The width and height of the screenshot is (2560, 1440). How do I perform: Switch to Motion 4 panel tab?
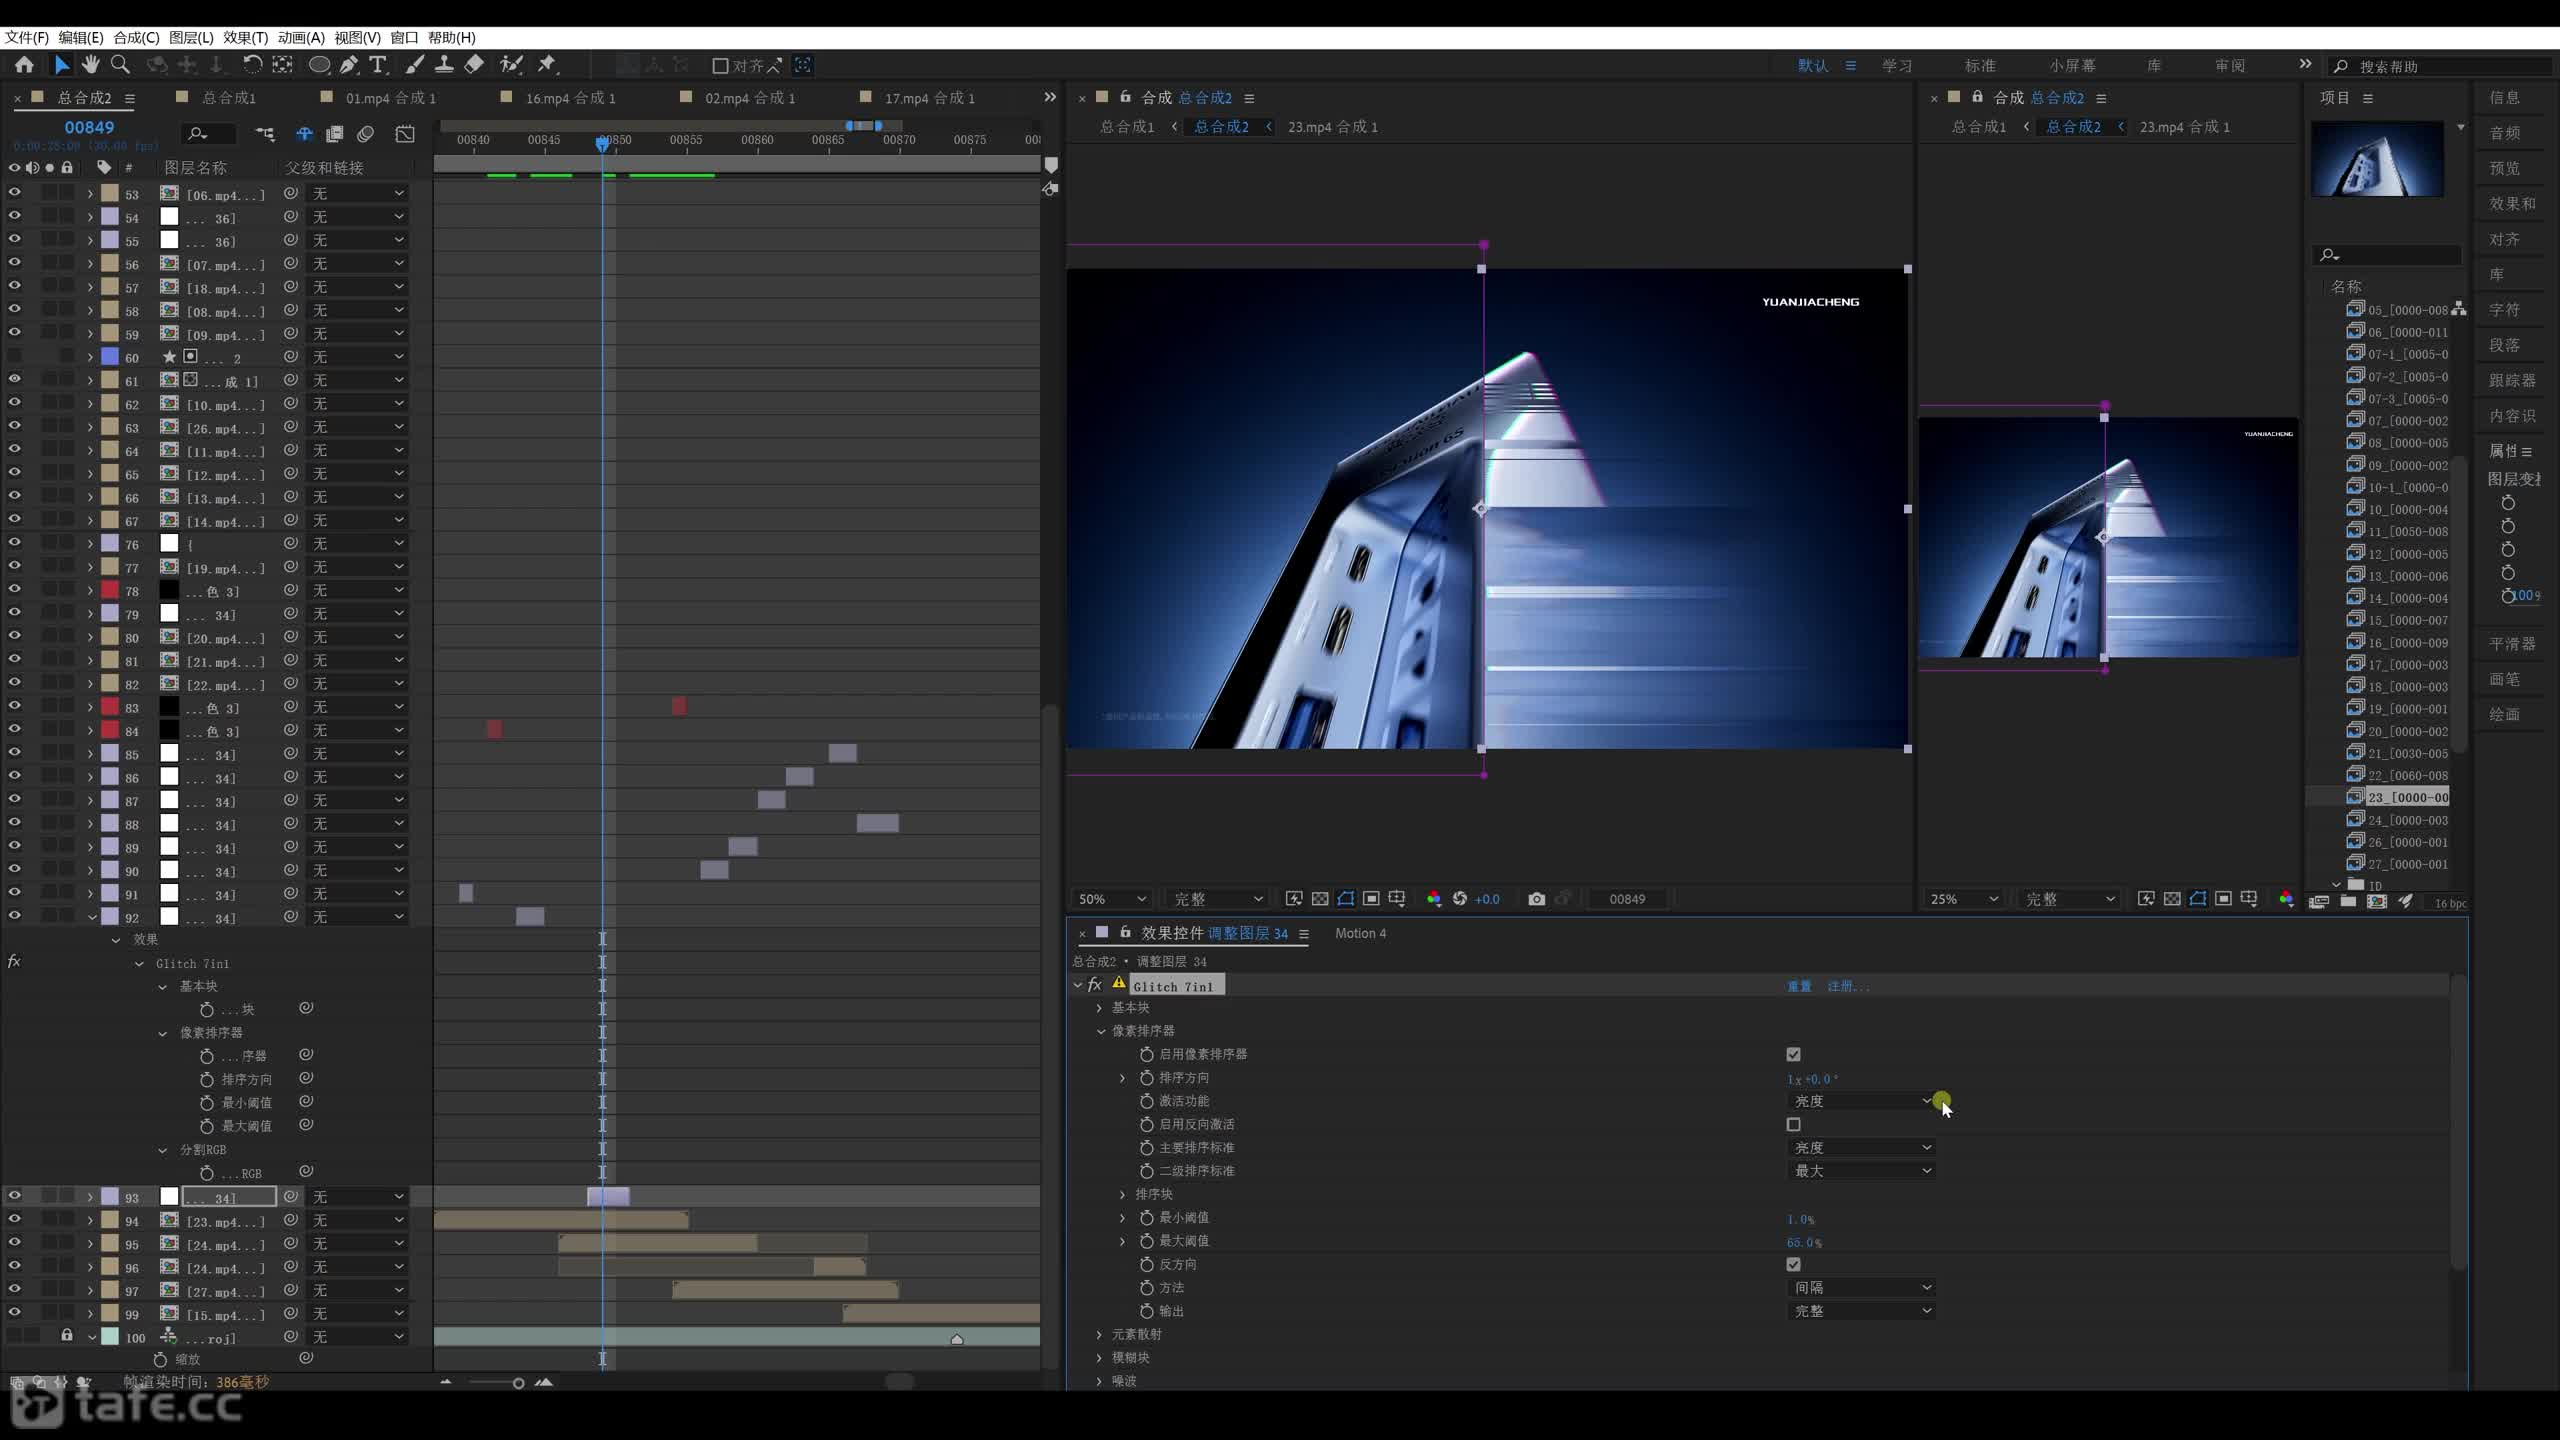coord(1360,933)
